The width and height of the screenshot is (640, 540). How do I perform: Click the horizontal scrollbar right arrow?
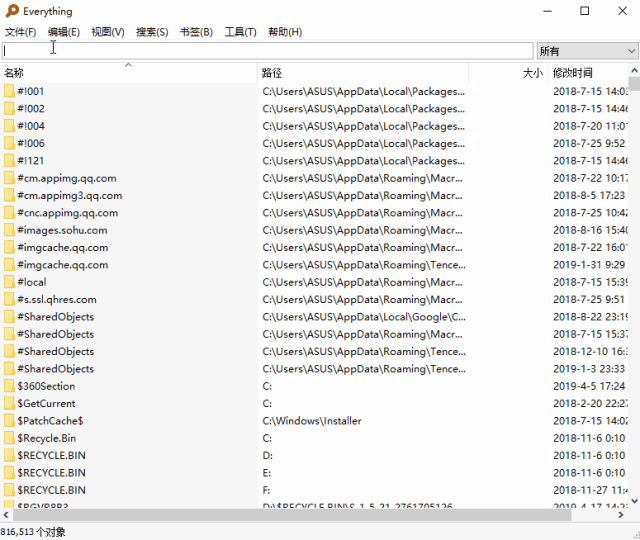tap(621, 515)
